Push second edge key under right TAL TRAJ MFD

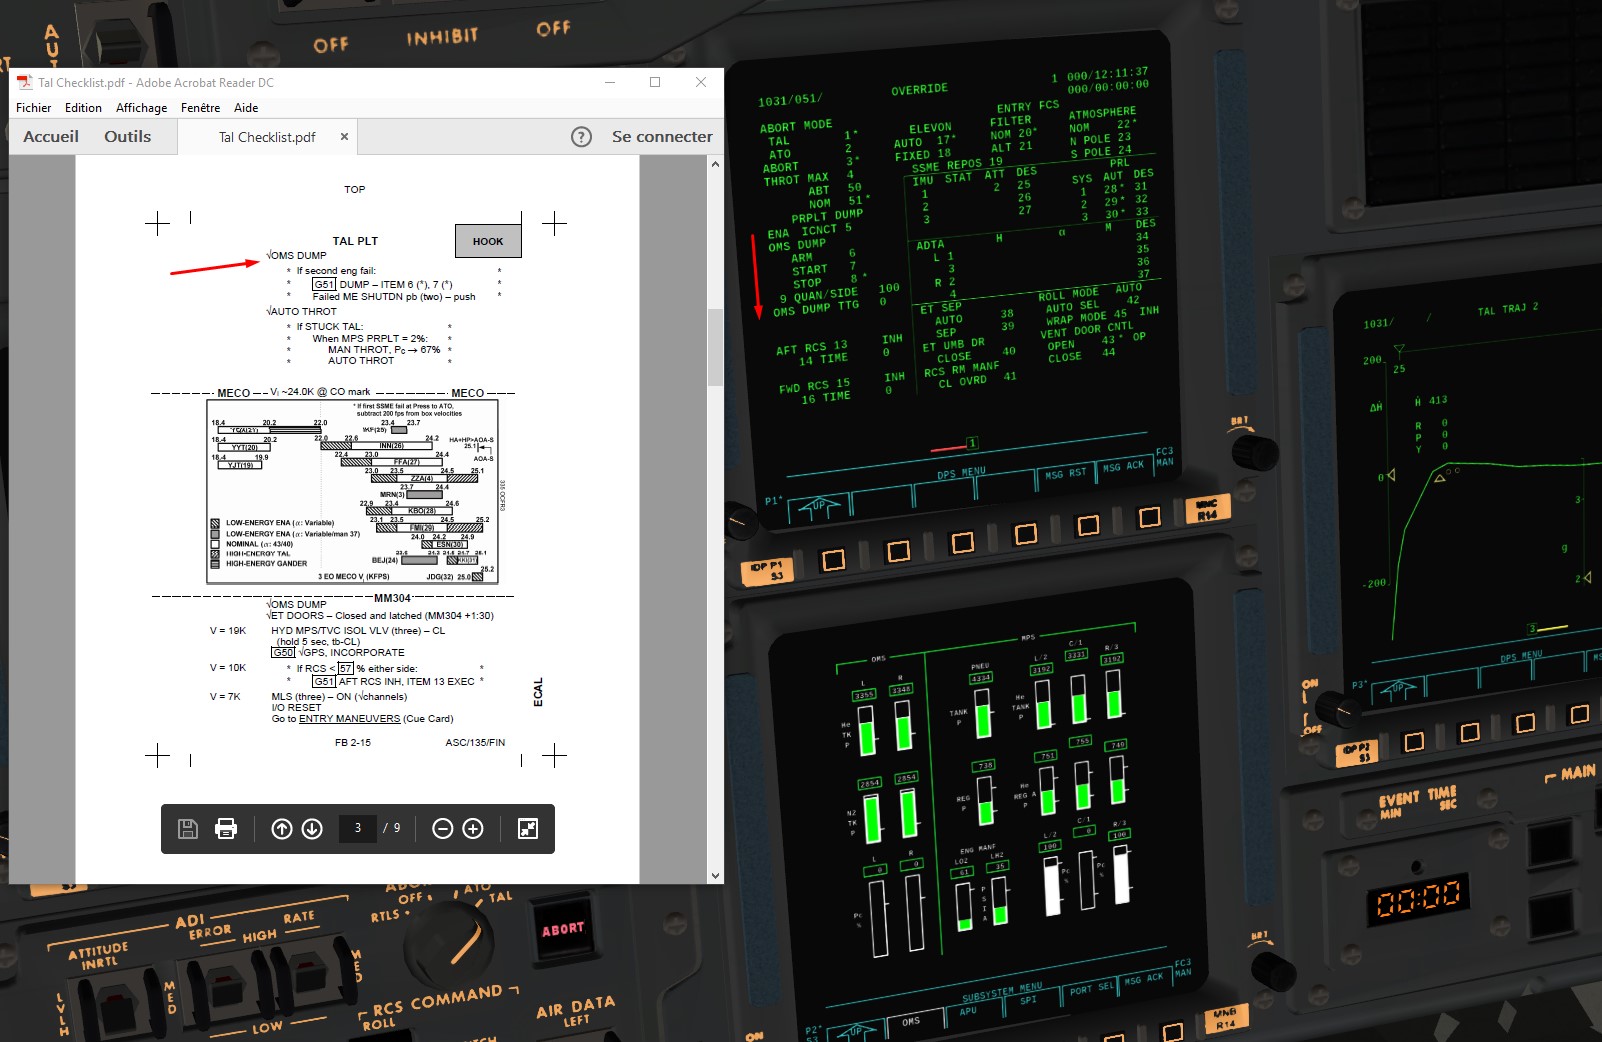[x=1469, y=733]
